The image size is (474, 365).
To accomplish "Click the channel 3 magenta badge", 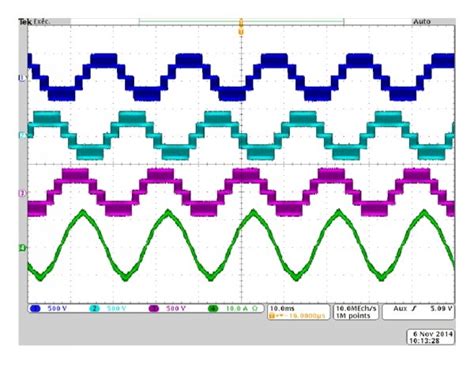I will 154,308.
